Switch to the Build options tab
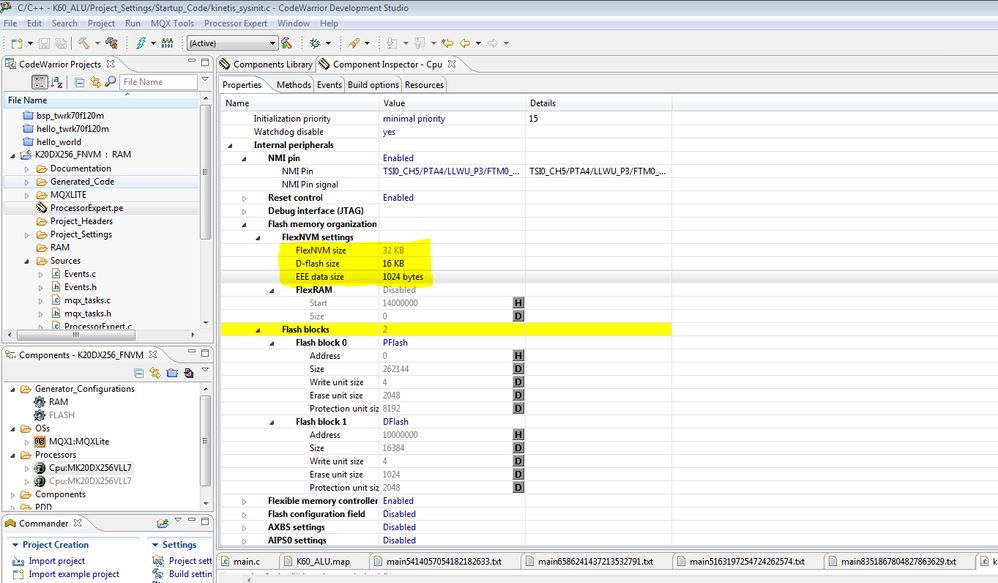Viewport: 998px width, 583px height. (x=373, y=85)
